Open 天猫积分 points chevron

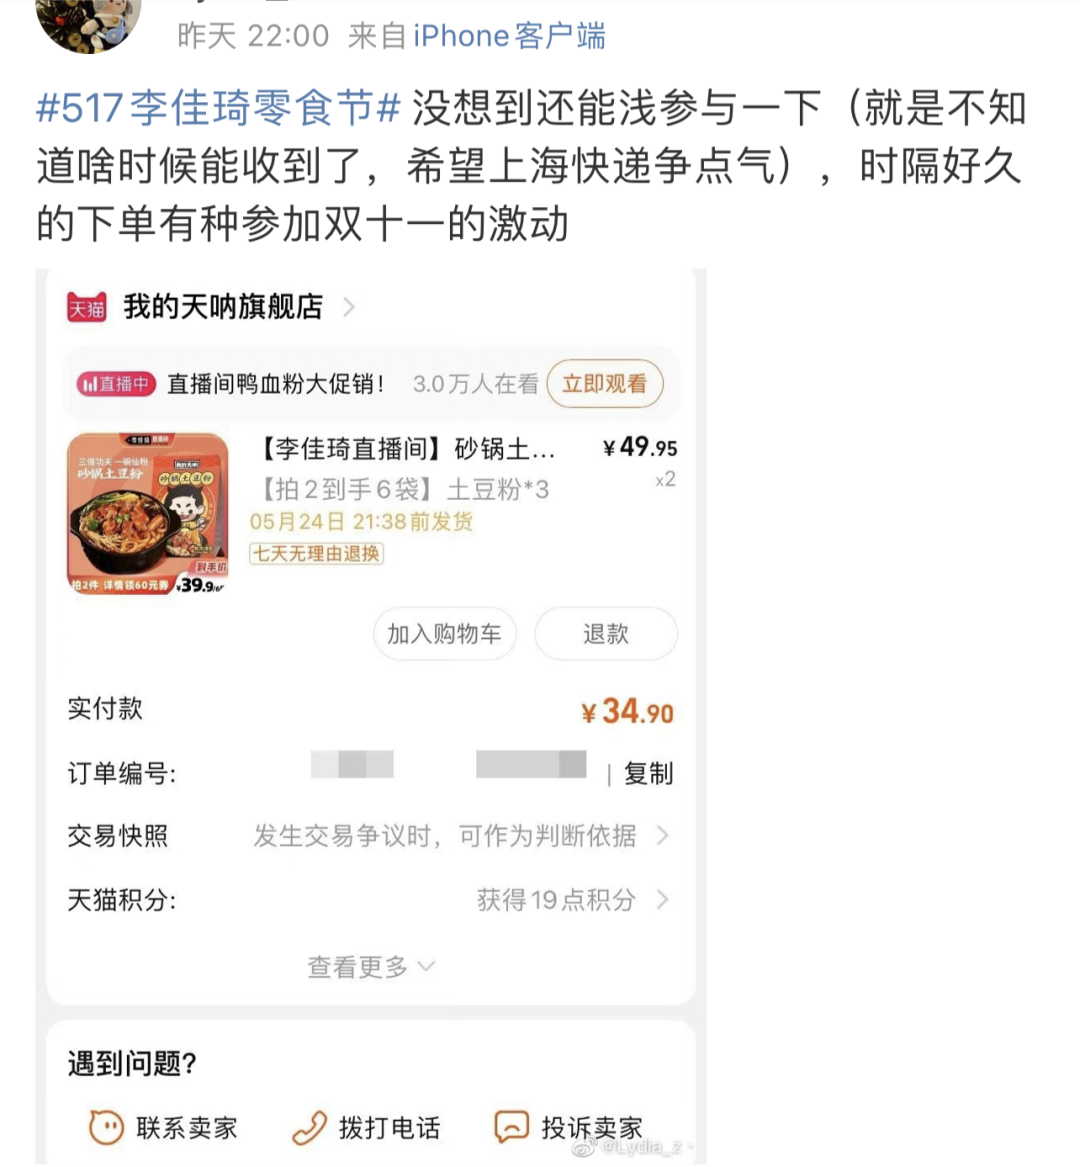click(662, 900)
